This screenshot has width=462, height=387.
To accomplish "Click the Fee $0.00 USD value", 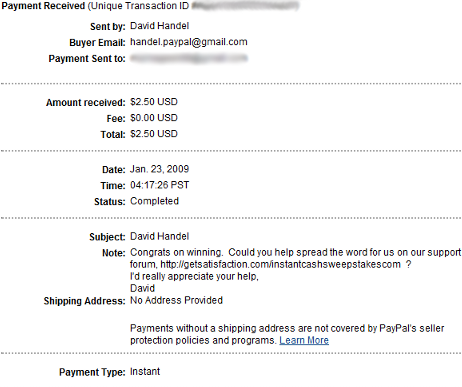I will pyautogui.click(x=154, y=118).
